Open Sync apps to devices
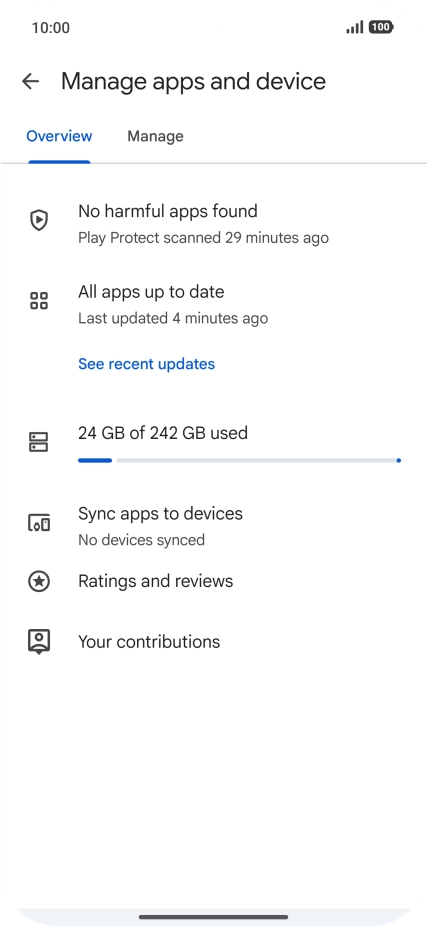 [213, 525]
